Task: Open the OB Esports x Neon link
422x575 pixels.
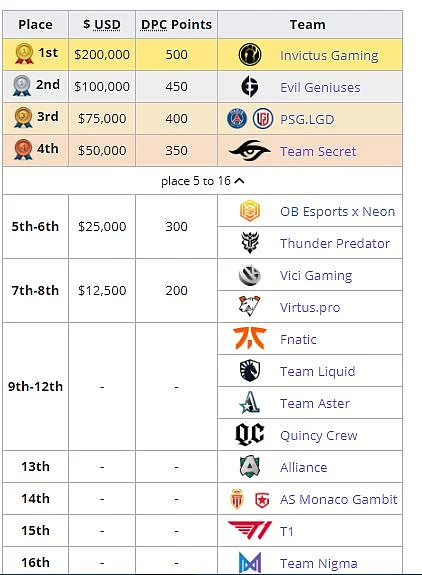Action: [x=337, y=212]
